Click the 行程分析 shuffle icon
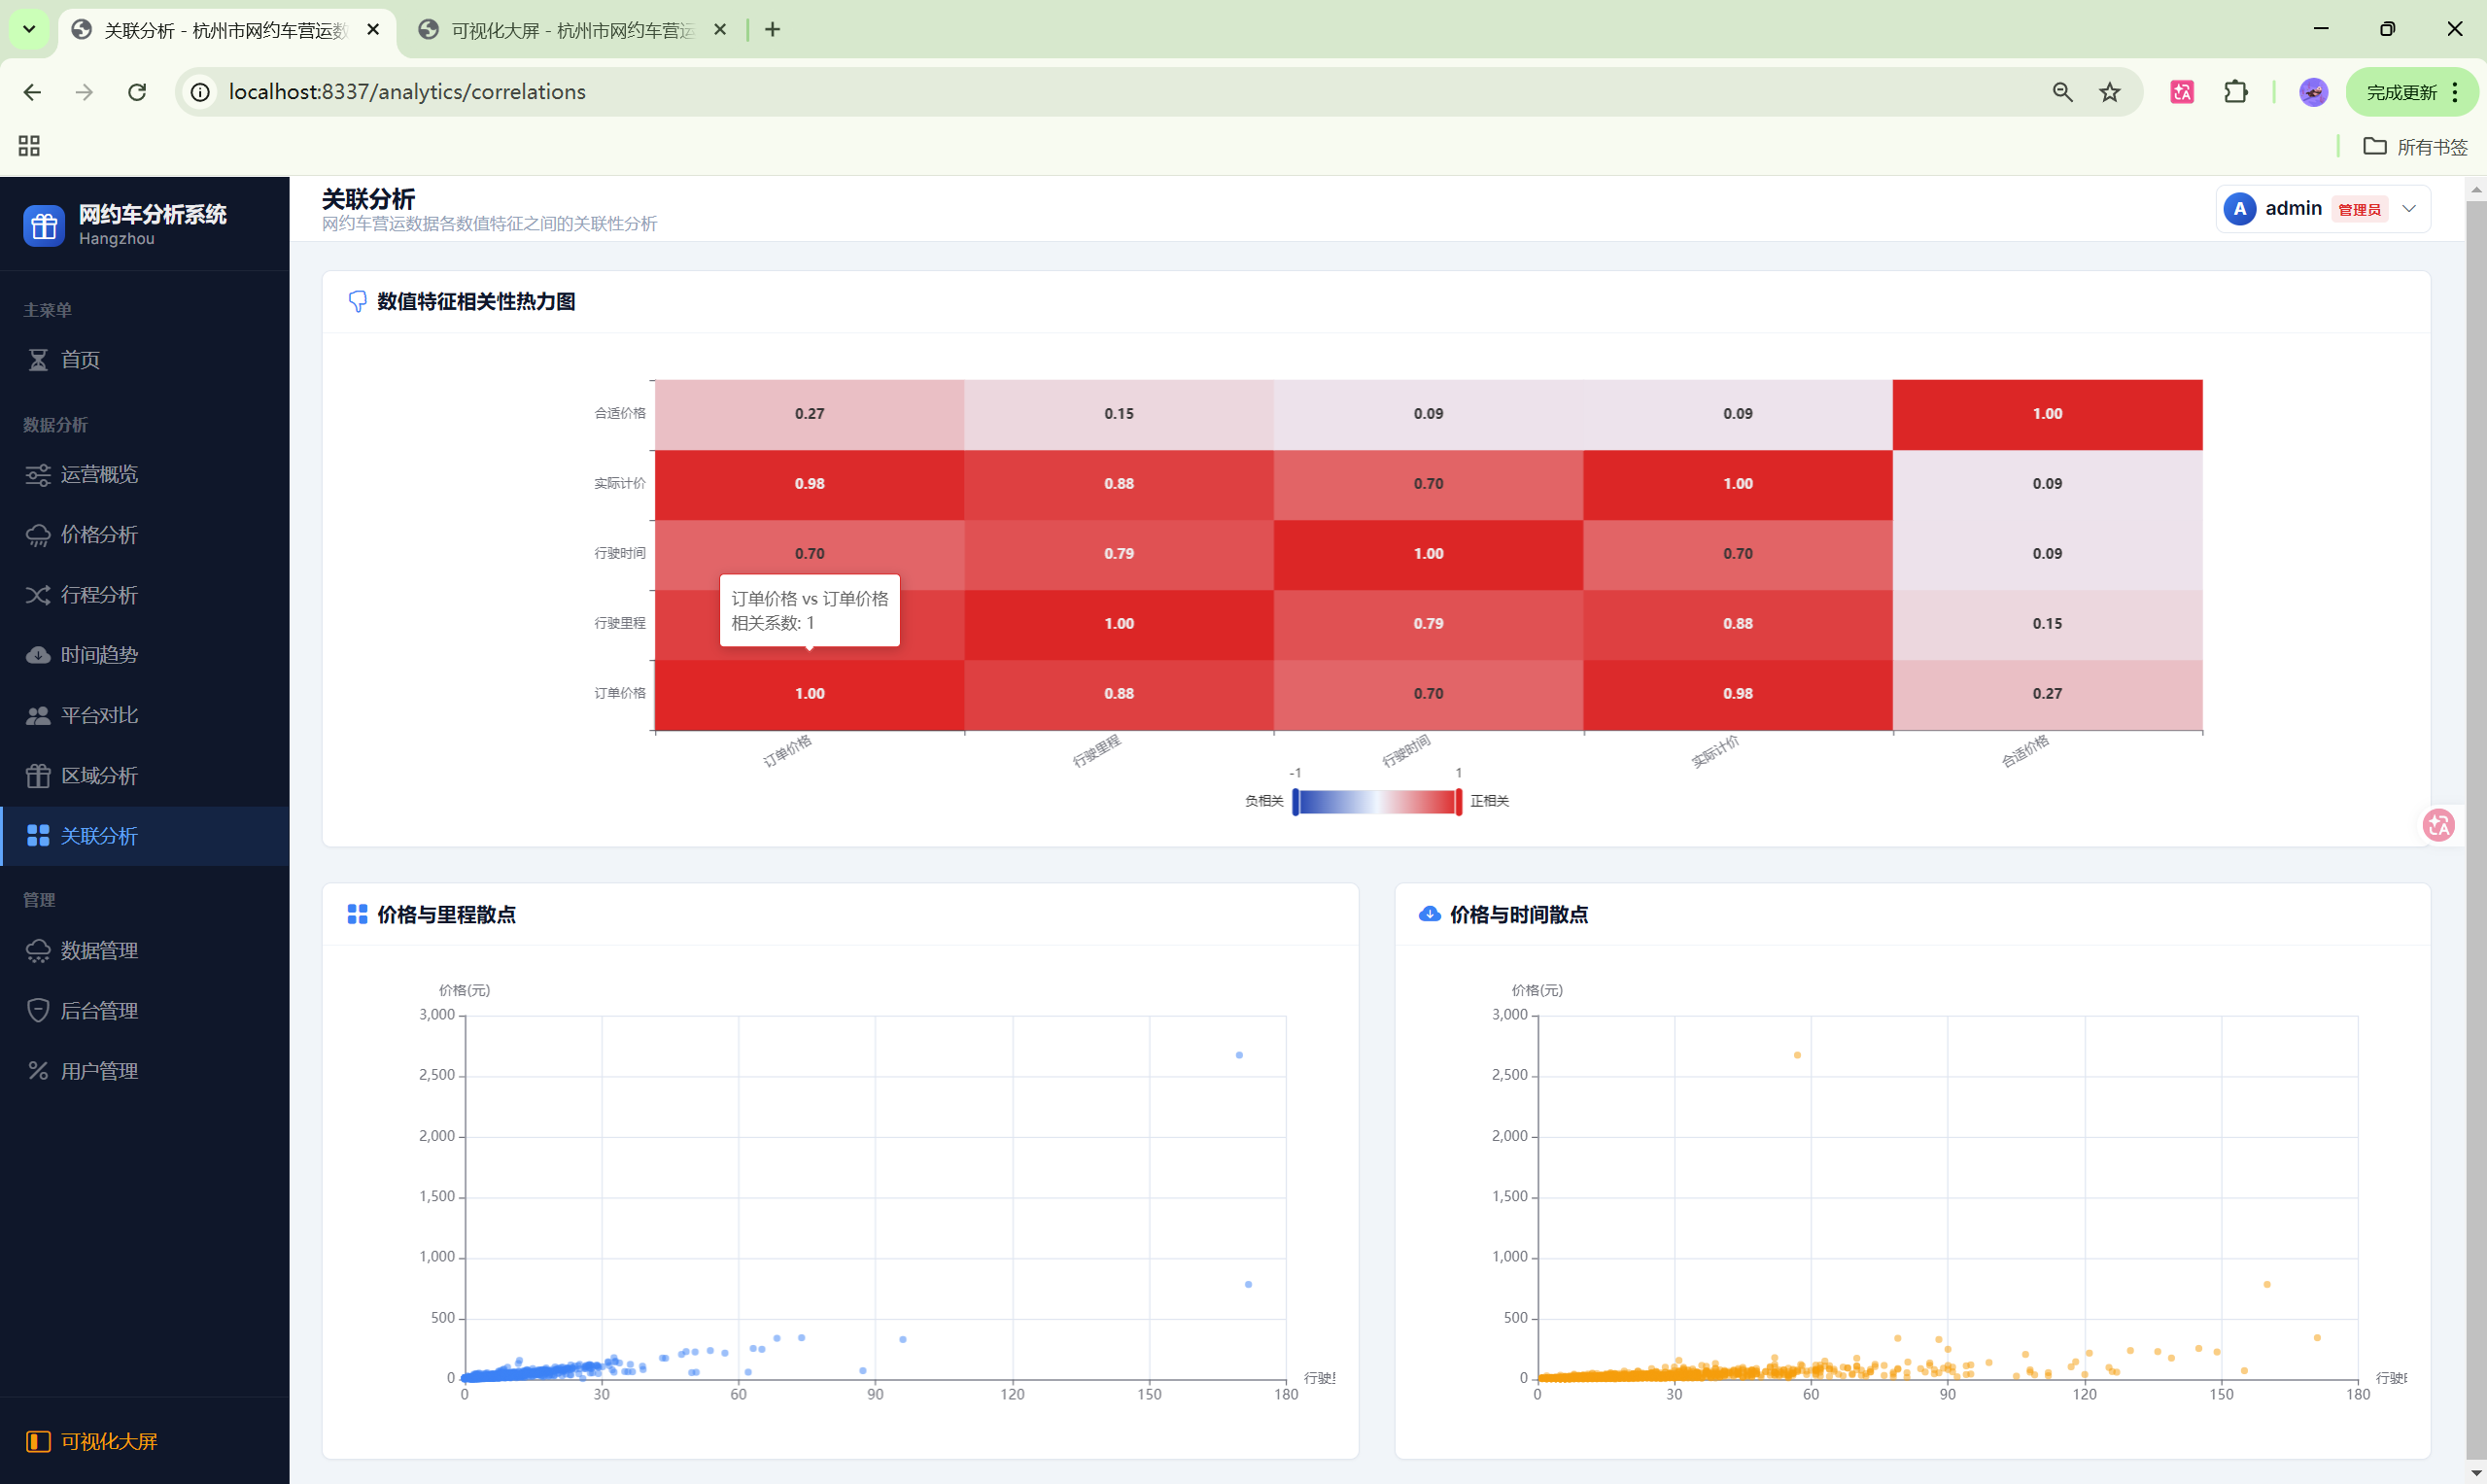The height and width of the screenshot is (1484, 2487). tap(38, 595)
